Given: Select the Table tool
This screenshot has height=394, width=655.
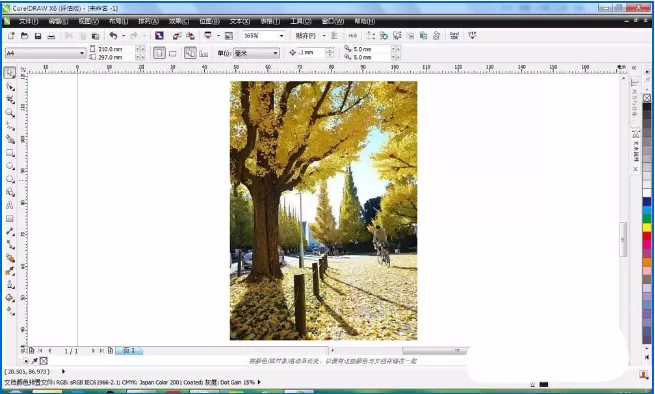Looking at the screenshot, I should [10, 219].
